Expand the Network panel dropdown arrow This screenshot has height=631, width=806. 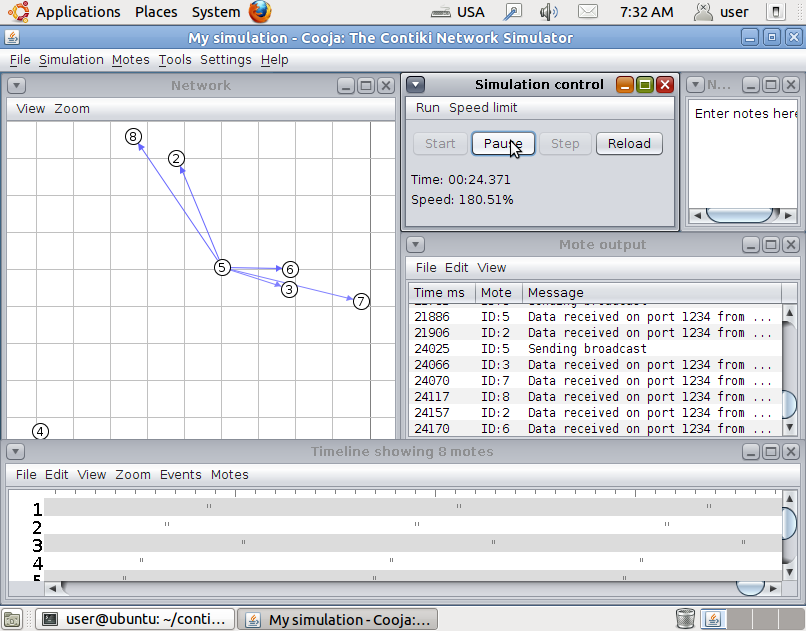click(16, 85)
